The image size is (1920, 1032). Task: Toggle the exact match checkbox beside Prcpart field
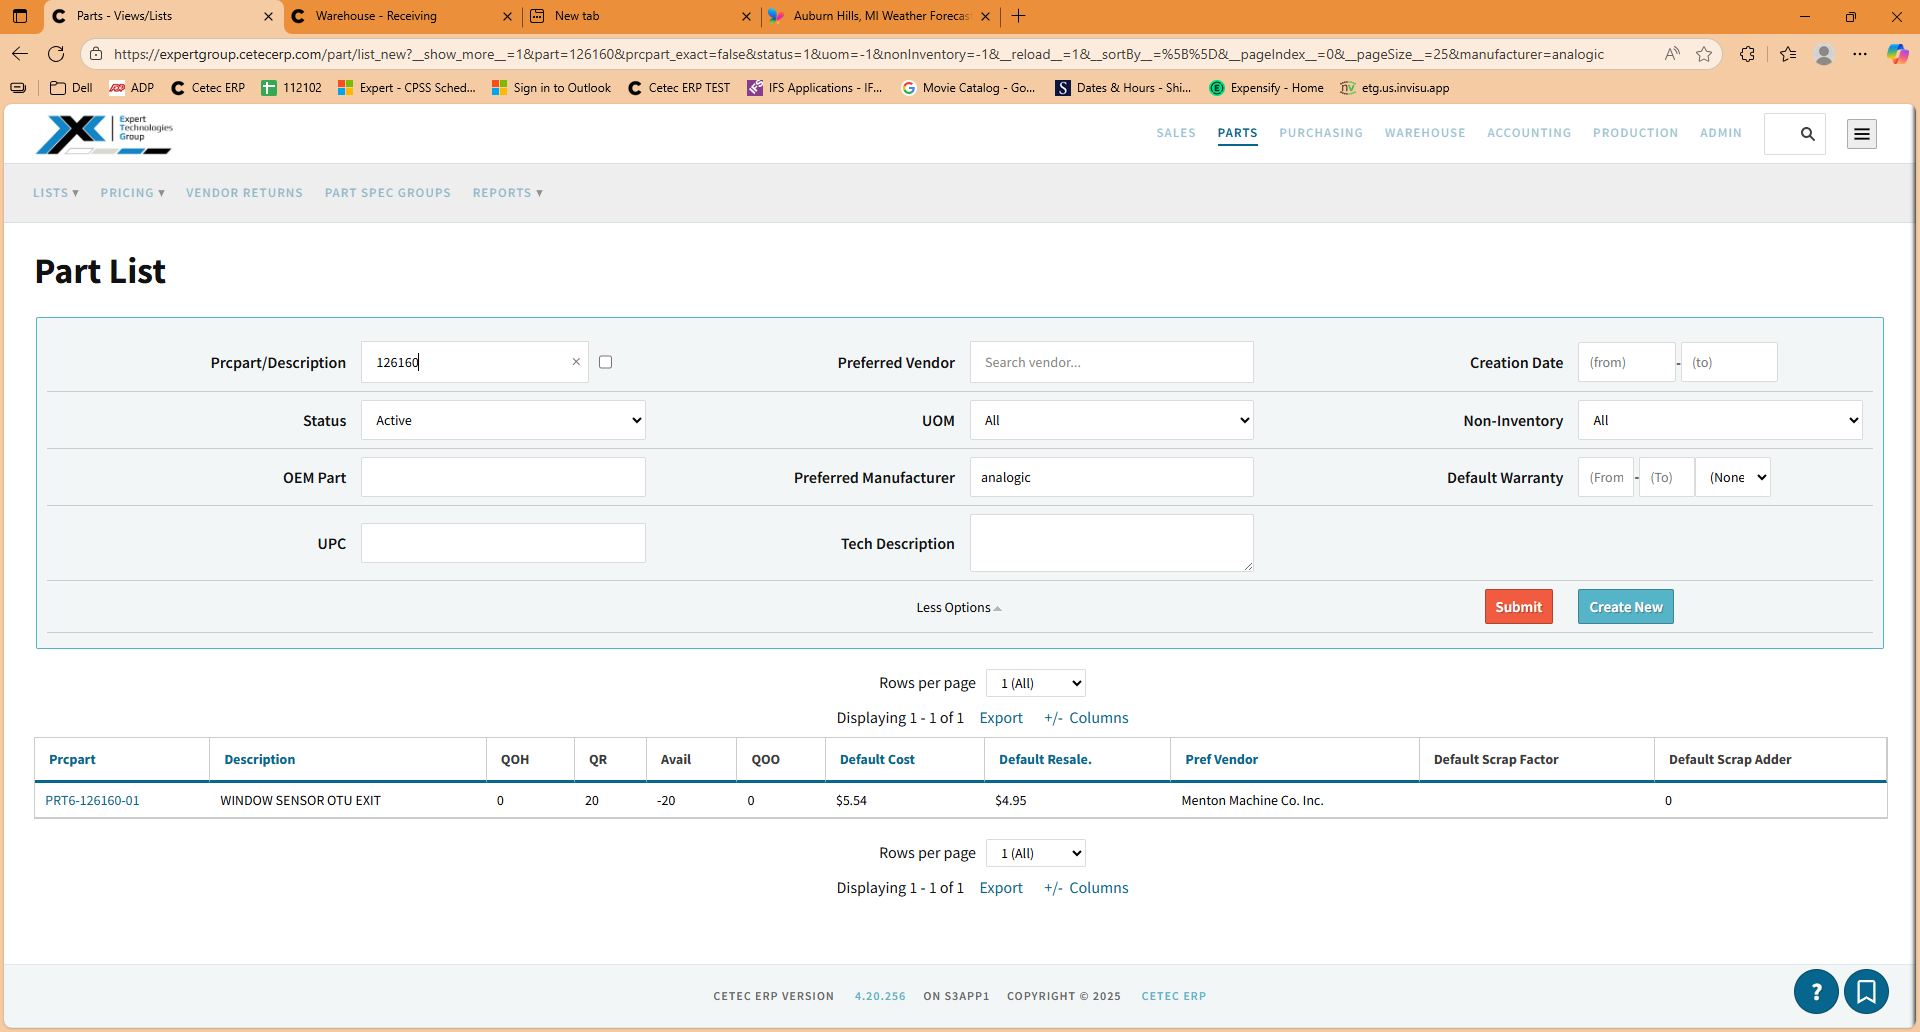tap(605, 362)
